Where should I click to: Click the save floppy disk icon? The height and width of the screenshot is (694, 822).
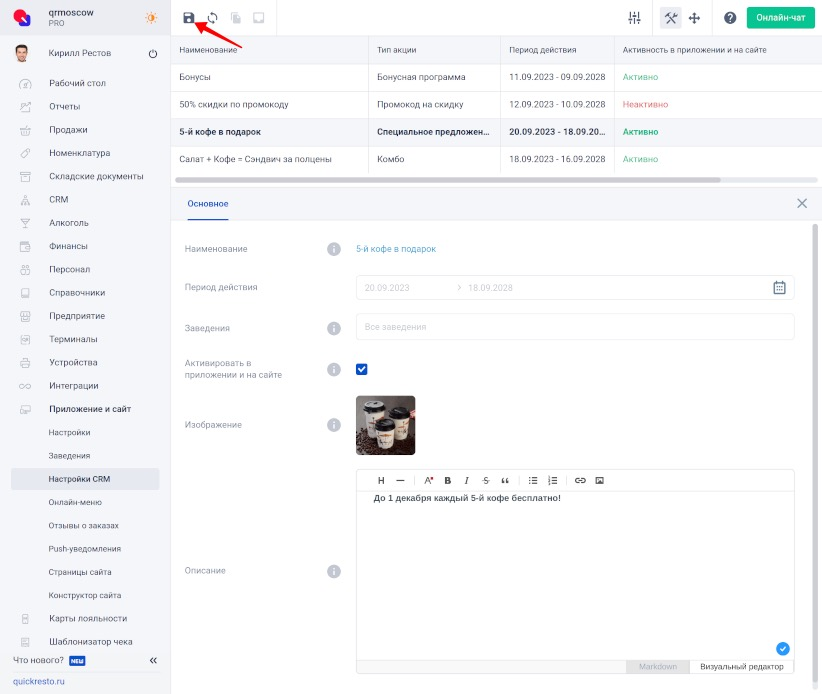(189, 18)
